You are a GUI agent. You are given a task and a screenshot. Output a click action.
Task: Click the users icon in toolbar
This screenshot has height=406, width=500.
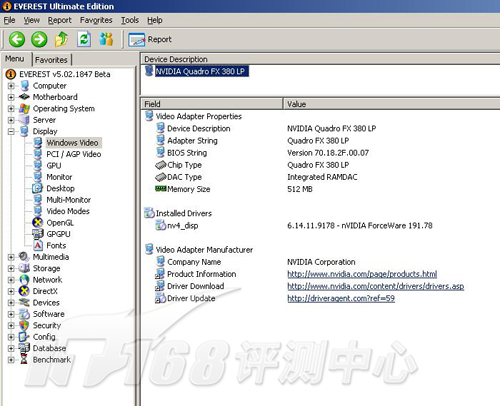[x=106, y=39]
